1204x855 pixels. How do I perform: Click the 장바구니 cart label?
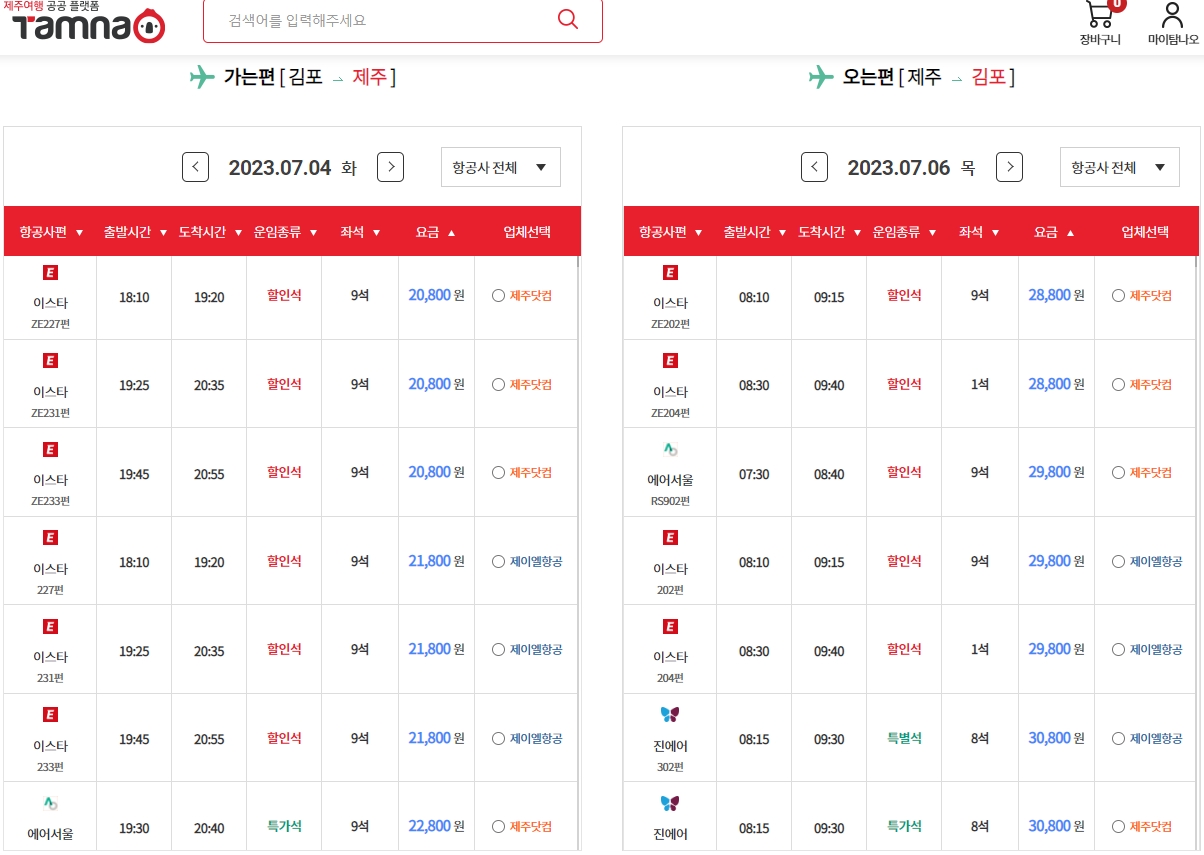point(1100,40)
